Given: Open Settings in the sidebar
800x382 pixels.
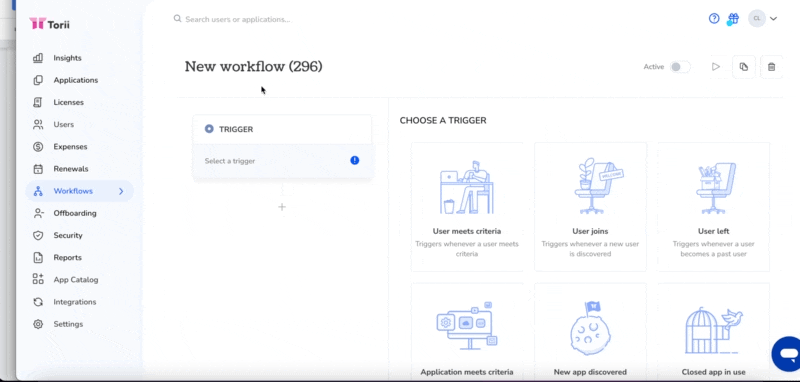Looking at the screenshot, I should click(x=68, y=324).
